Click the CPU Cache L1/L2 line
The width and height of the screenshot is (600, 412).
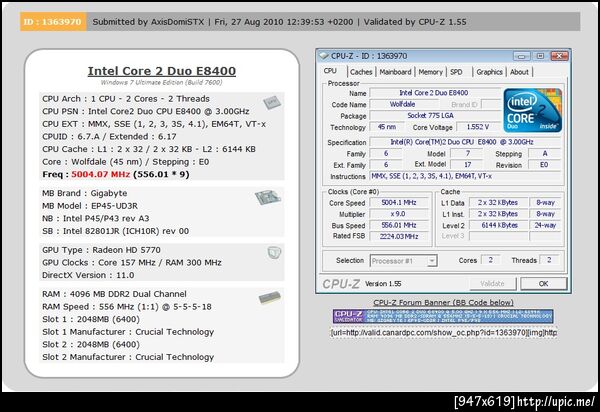[149, 149]
